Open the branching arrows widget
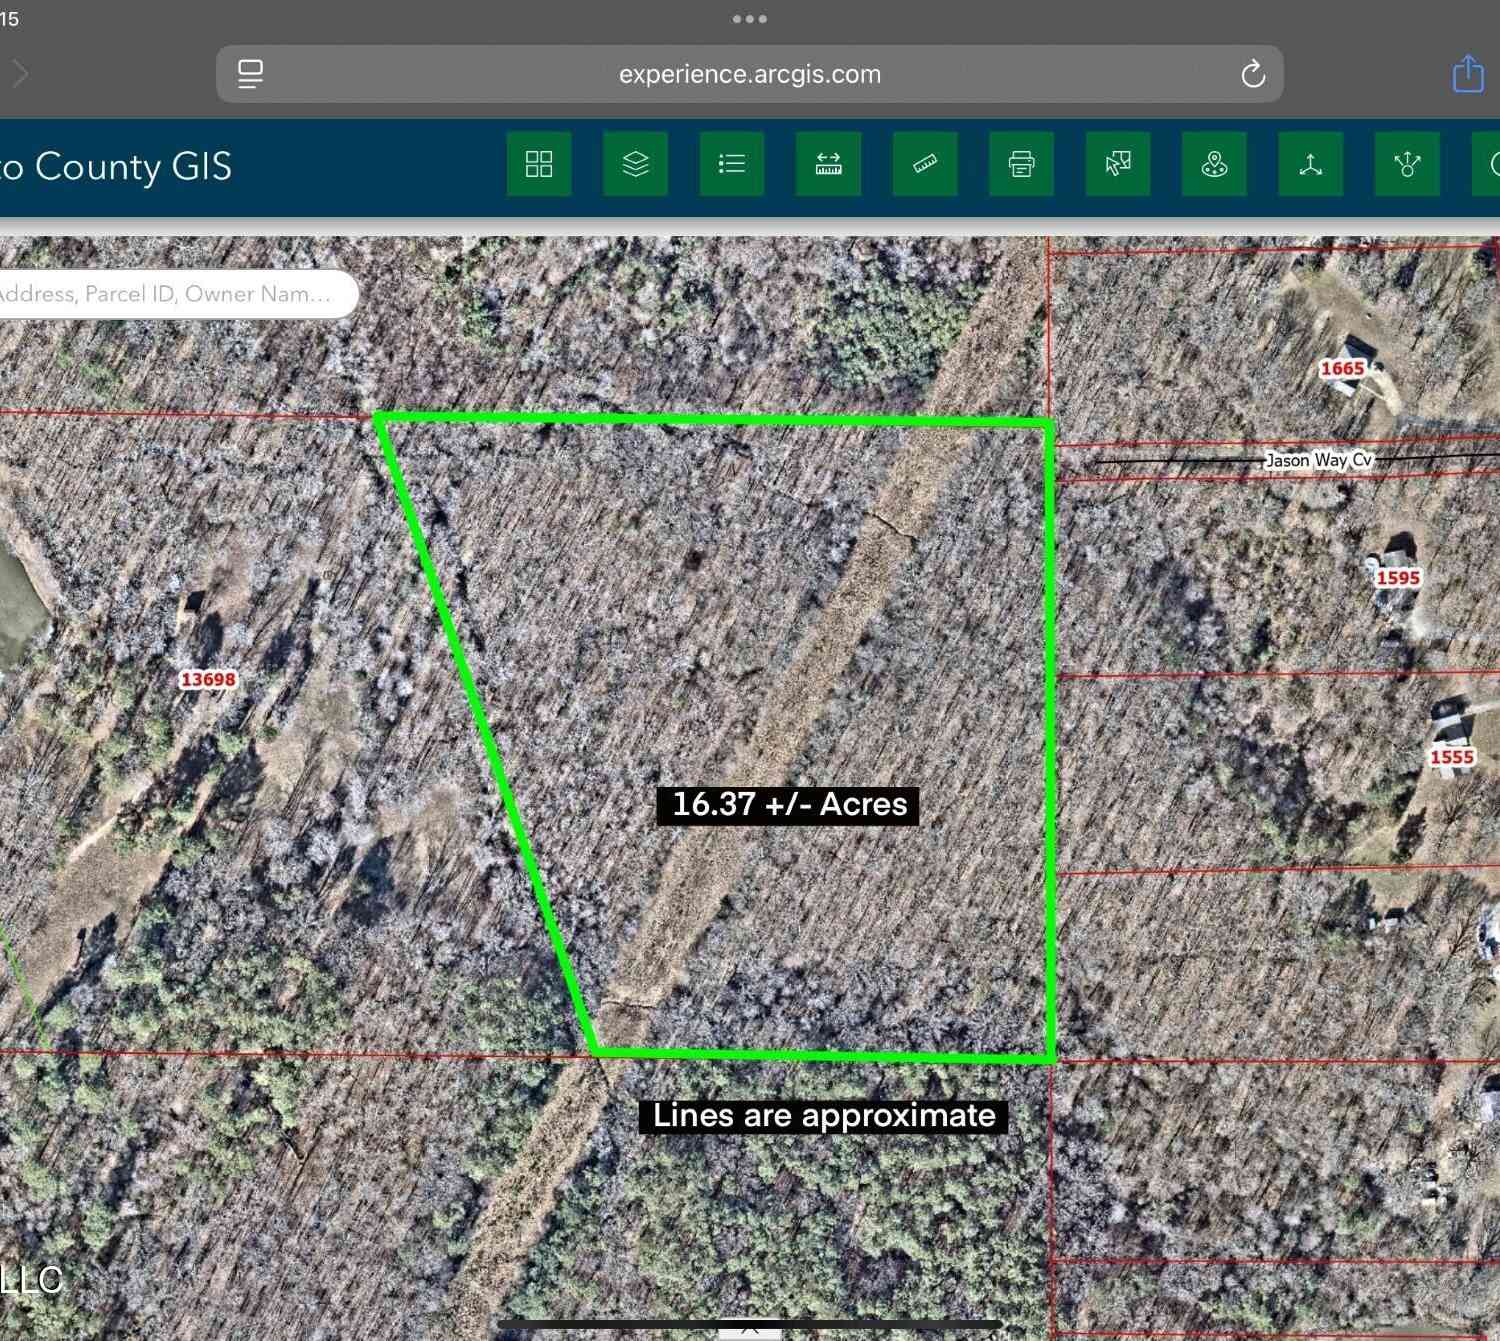This screenshot has width=1500, height=1341. [1407, 164]
